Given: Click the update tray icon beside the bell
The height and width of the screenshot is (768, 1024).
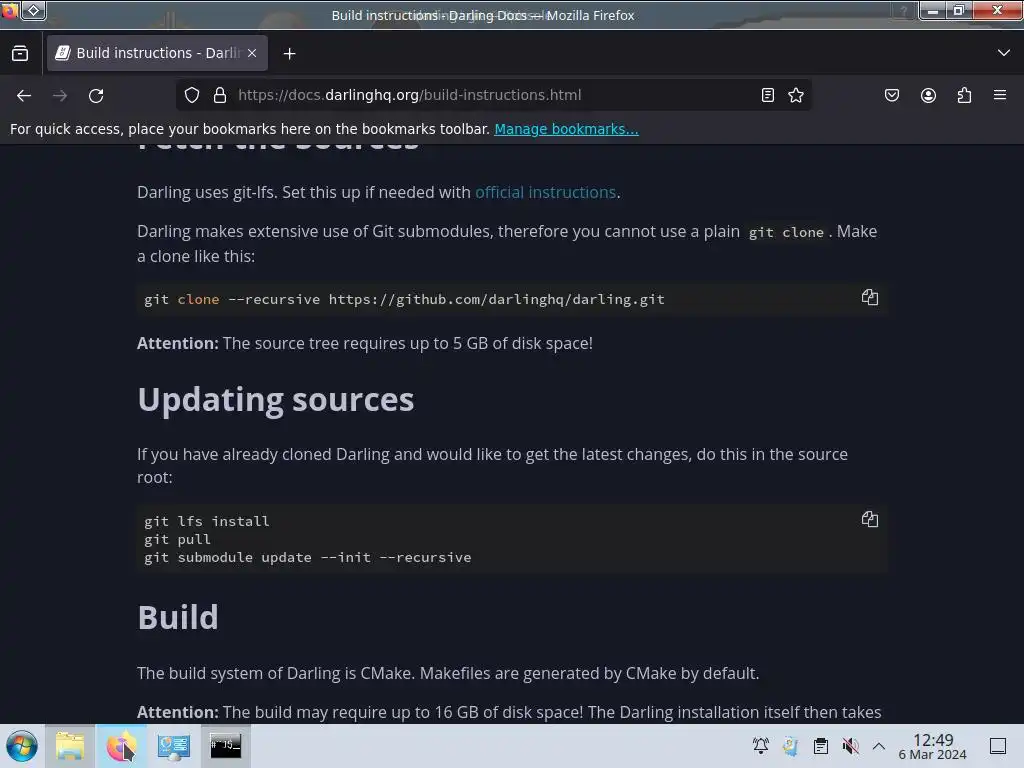Looking at the screenshot, I should tap(790, 745).
